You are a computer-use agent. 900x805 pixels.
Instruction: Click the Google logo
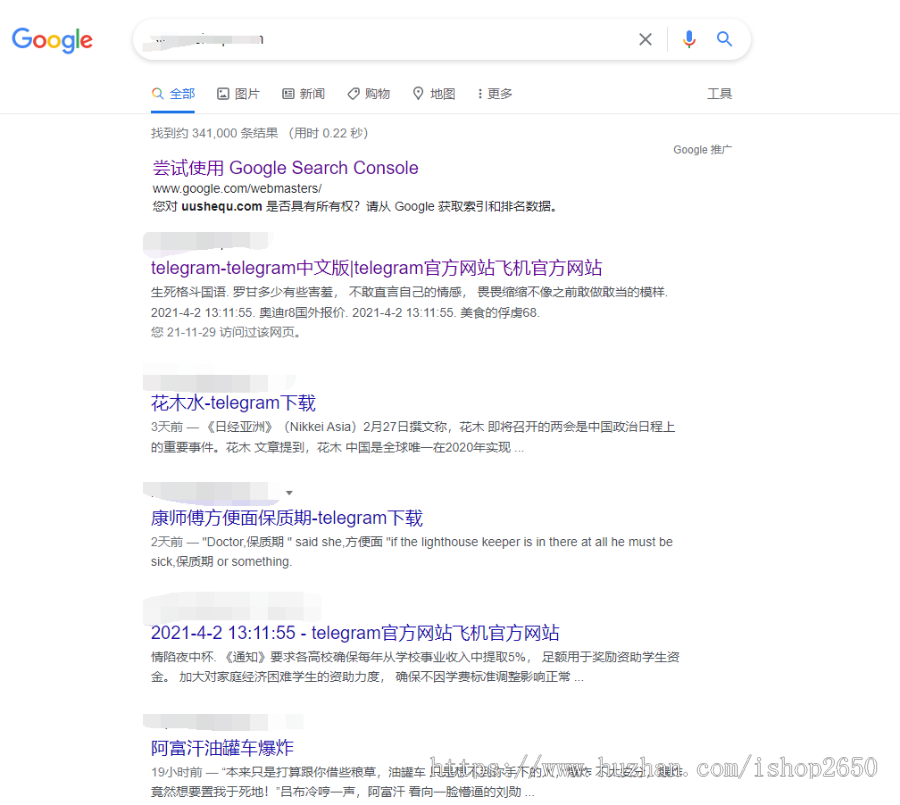52,40
